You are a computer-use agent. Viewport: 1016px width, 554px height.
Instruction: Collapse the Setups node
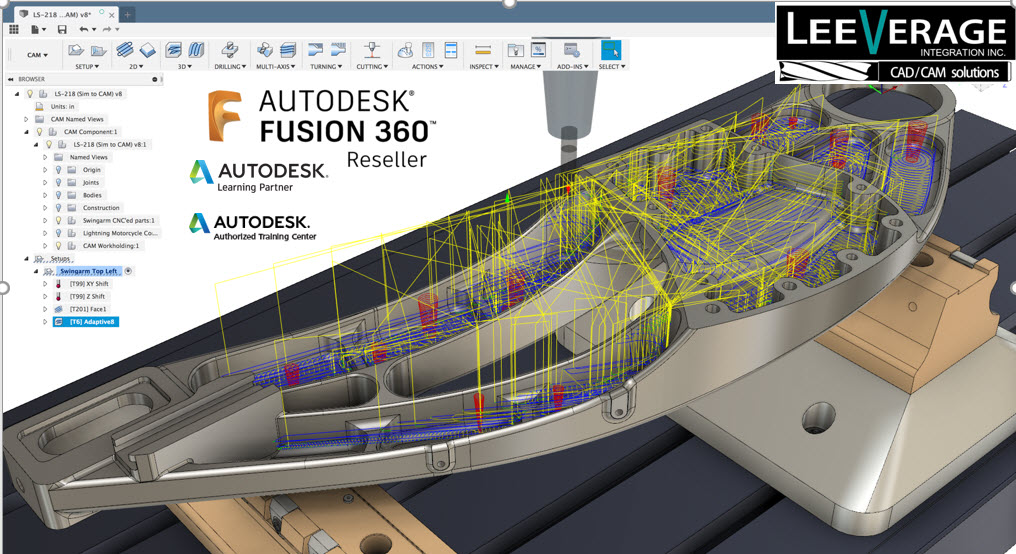[27, 259]
